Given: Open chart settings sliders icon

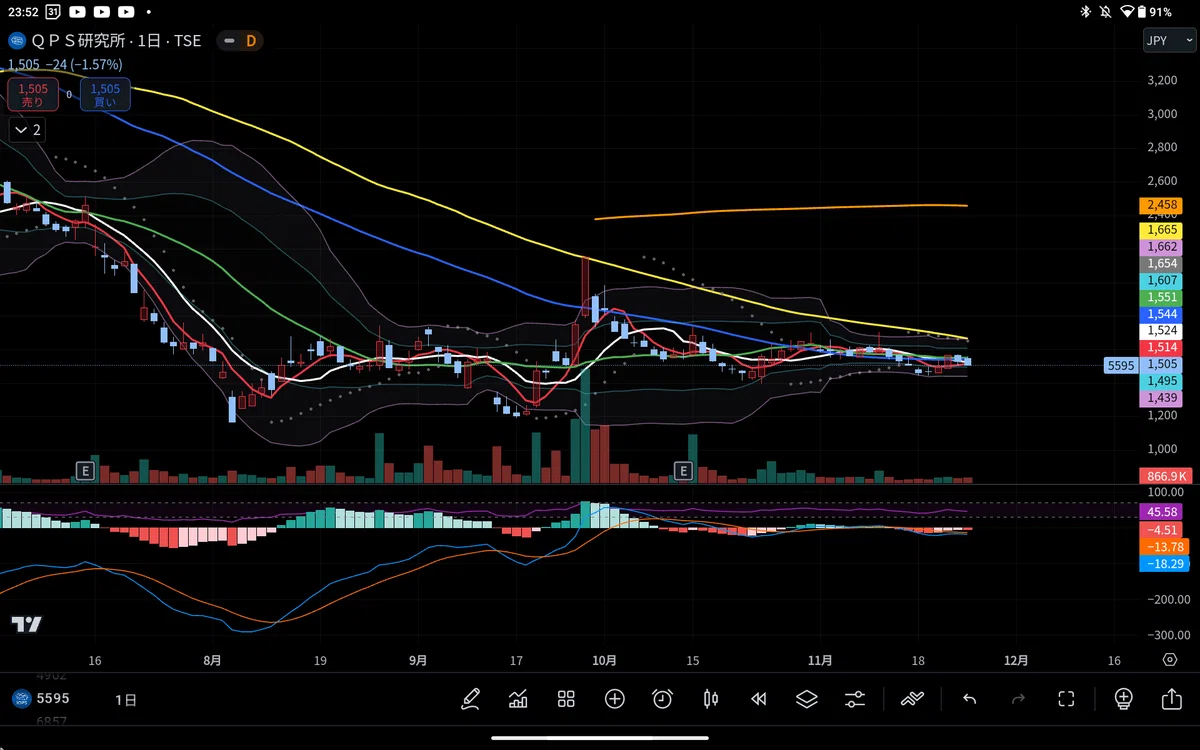Looking at the screenshot, I should click(x=855, y=699).
